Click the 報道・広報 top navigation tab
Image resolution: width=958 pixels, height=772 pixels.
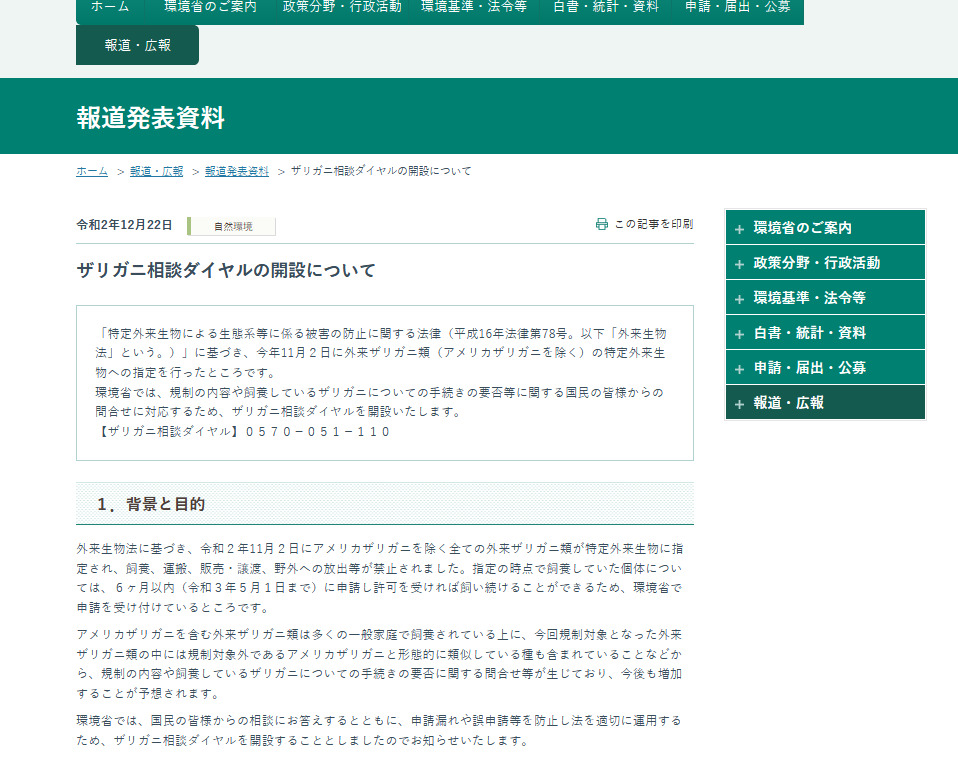(138, 45)
